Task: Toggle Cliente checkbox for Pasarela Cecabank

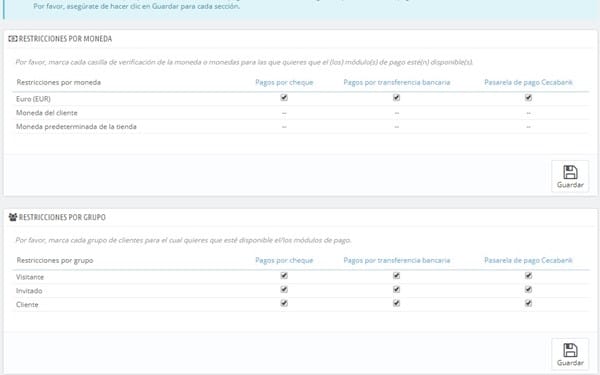Action: tap(528, 303)
